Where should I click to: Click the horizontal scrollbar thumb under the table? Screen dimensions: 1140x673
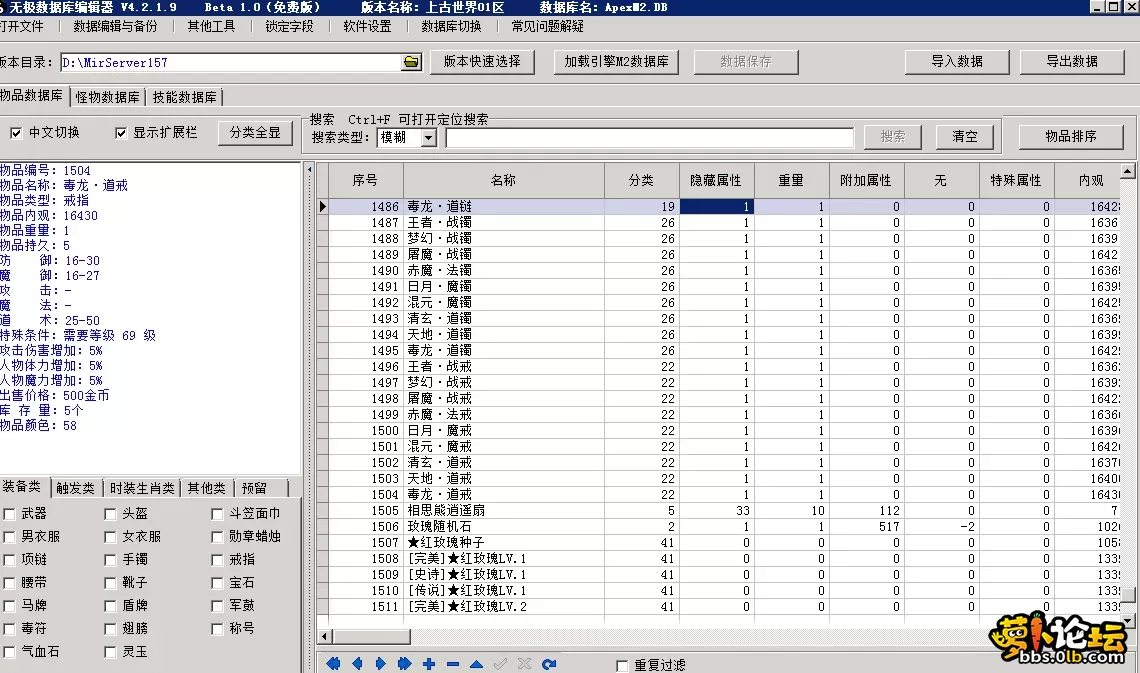point(372,637)
